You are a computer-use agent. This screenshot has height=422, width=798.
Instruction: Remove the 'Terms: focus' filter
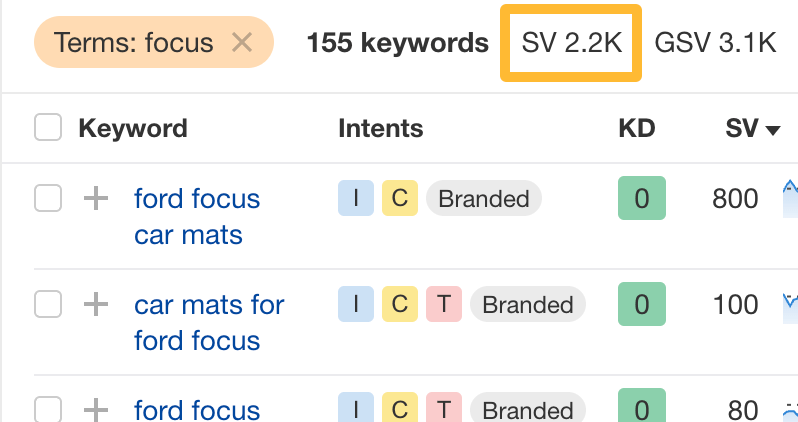point(241,42)
